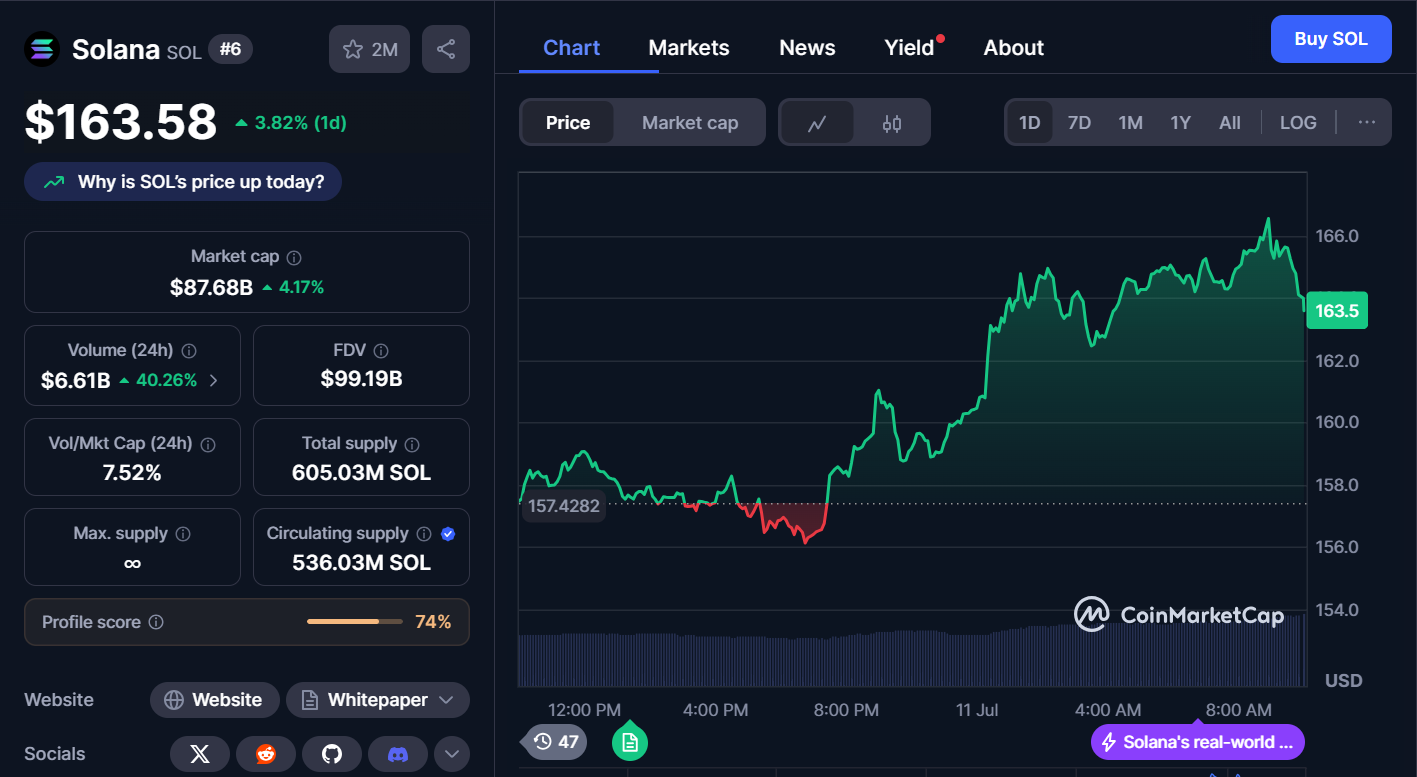1417x777 pixels.
Task: Click Total supply info icon
Action: [412, 444]
